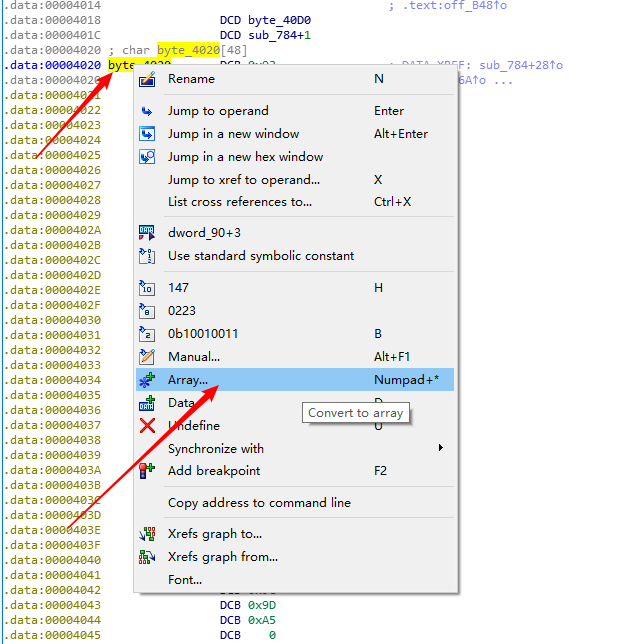Image resolution: width=623 pixels, height=644 pixels.
Task: Open the Manual operand entry
Action: 295,357
